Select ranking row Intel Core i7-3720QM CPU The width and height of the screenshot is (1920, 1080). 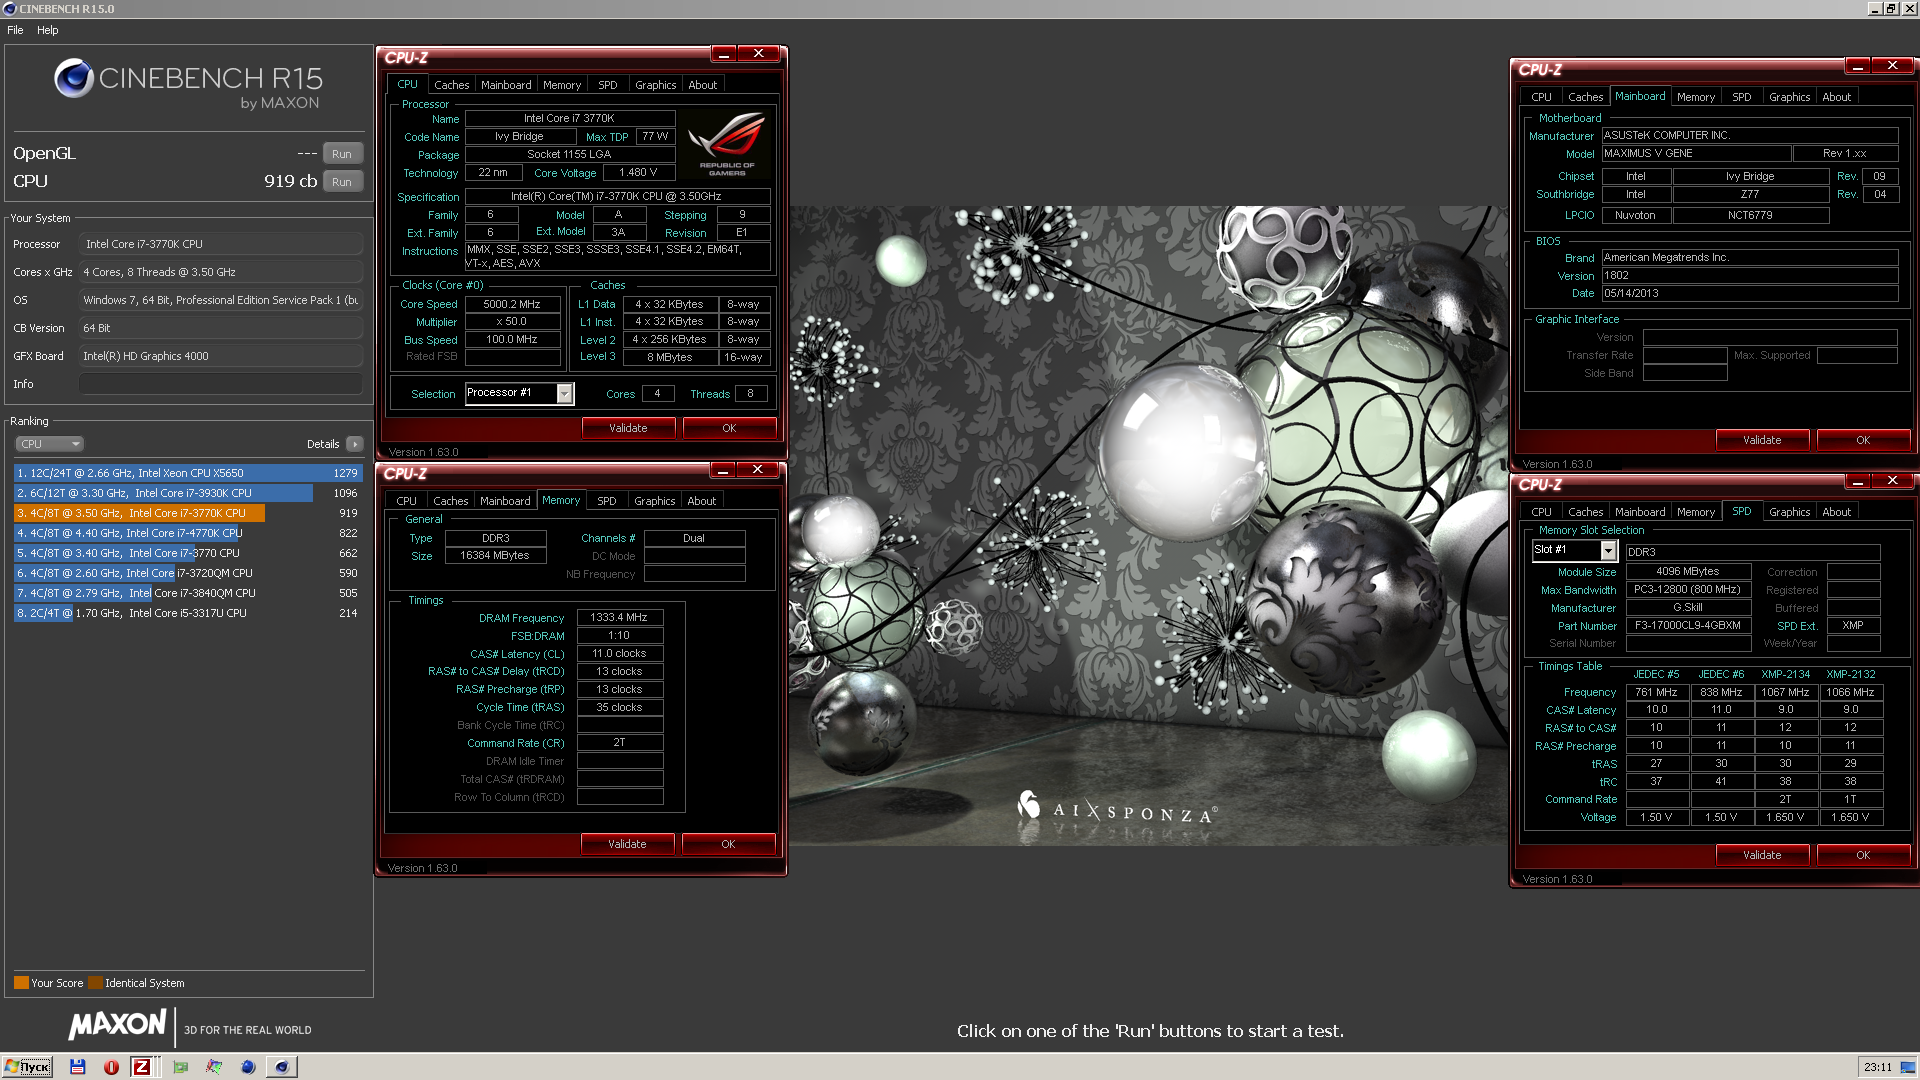pyautogui.click(x=188, y=573)
